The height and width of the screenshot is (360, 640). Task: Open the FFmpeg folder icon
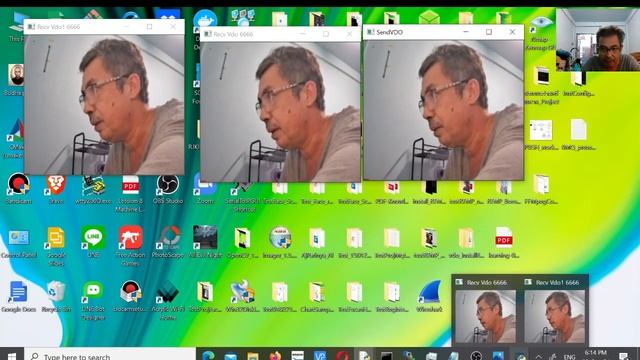[x=541, y=189]
